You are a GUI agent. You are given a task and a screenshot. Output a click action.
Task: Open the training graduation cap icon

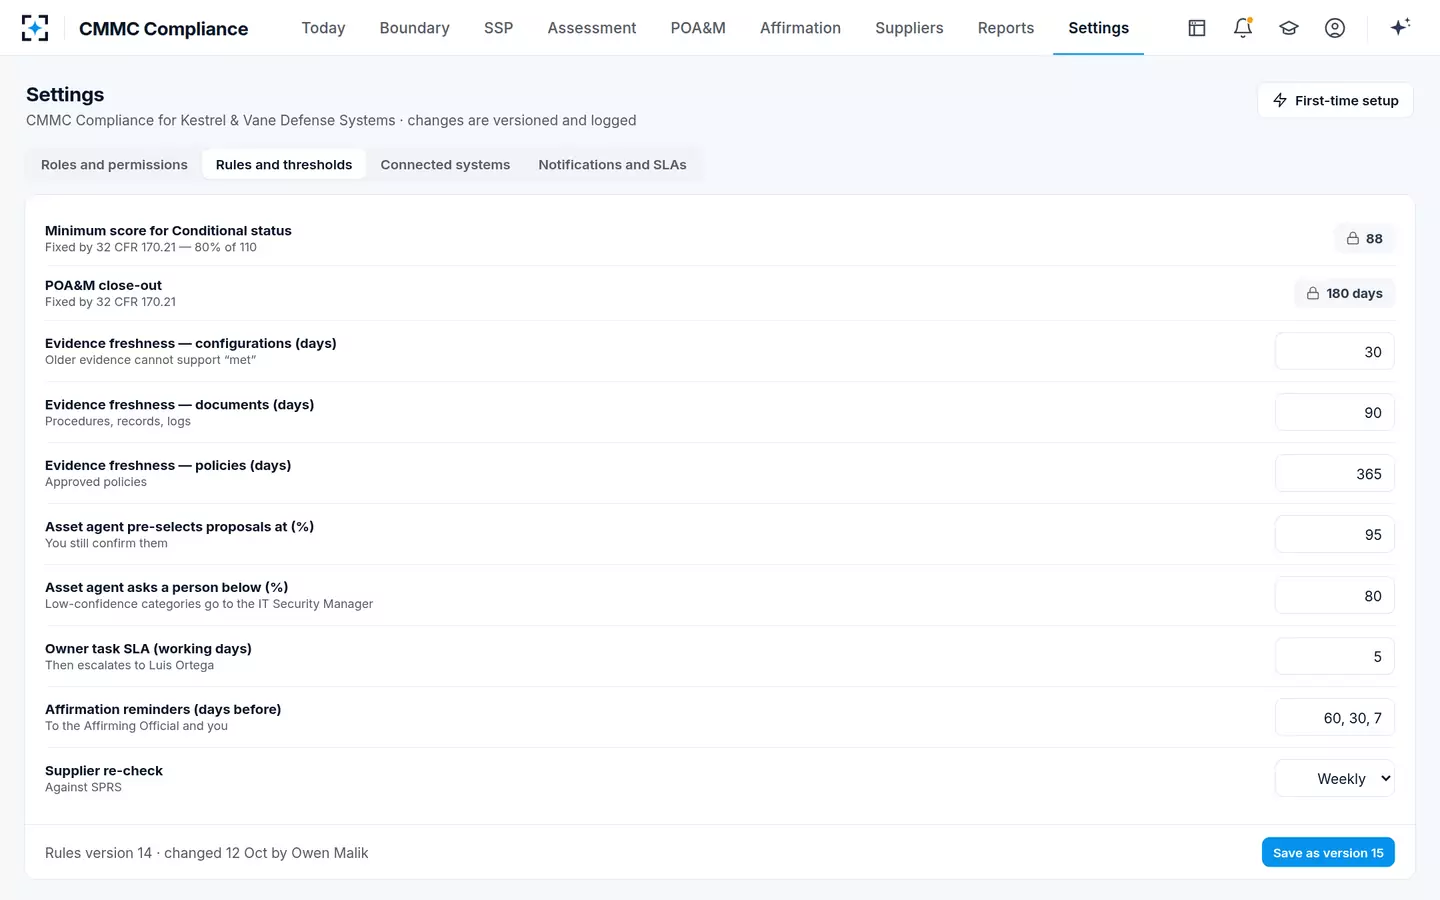1289,28
